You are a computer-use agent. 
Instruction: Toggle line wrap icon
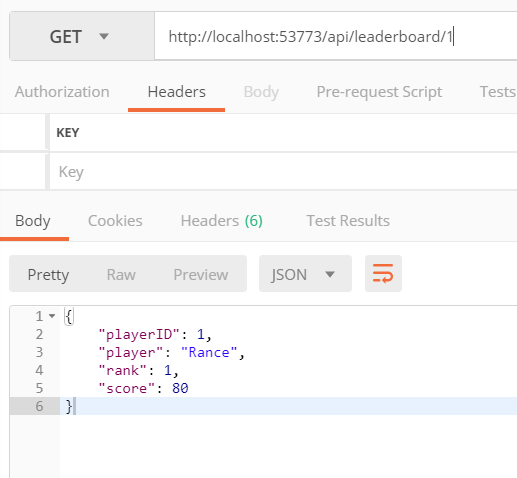point(383,274)
